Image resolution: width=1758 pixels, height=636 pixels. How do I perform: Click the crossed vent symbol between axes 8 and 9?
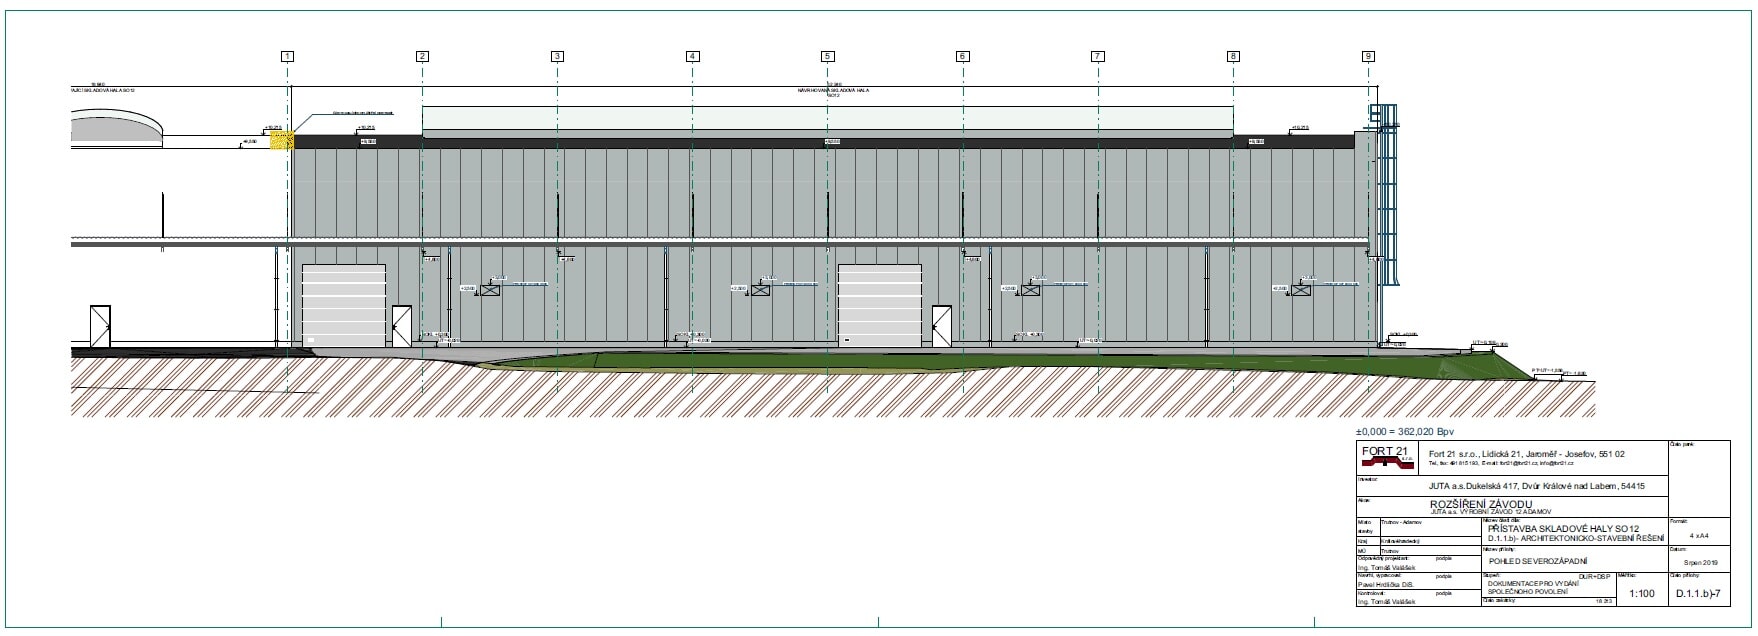click(x=1301, y=290)
